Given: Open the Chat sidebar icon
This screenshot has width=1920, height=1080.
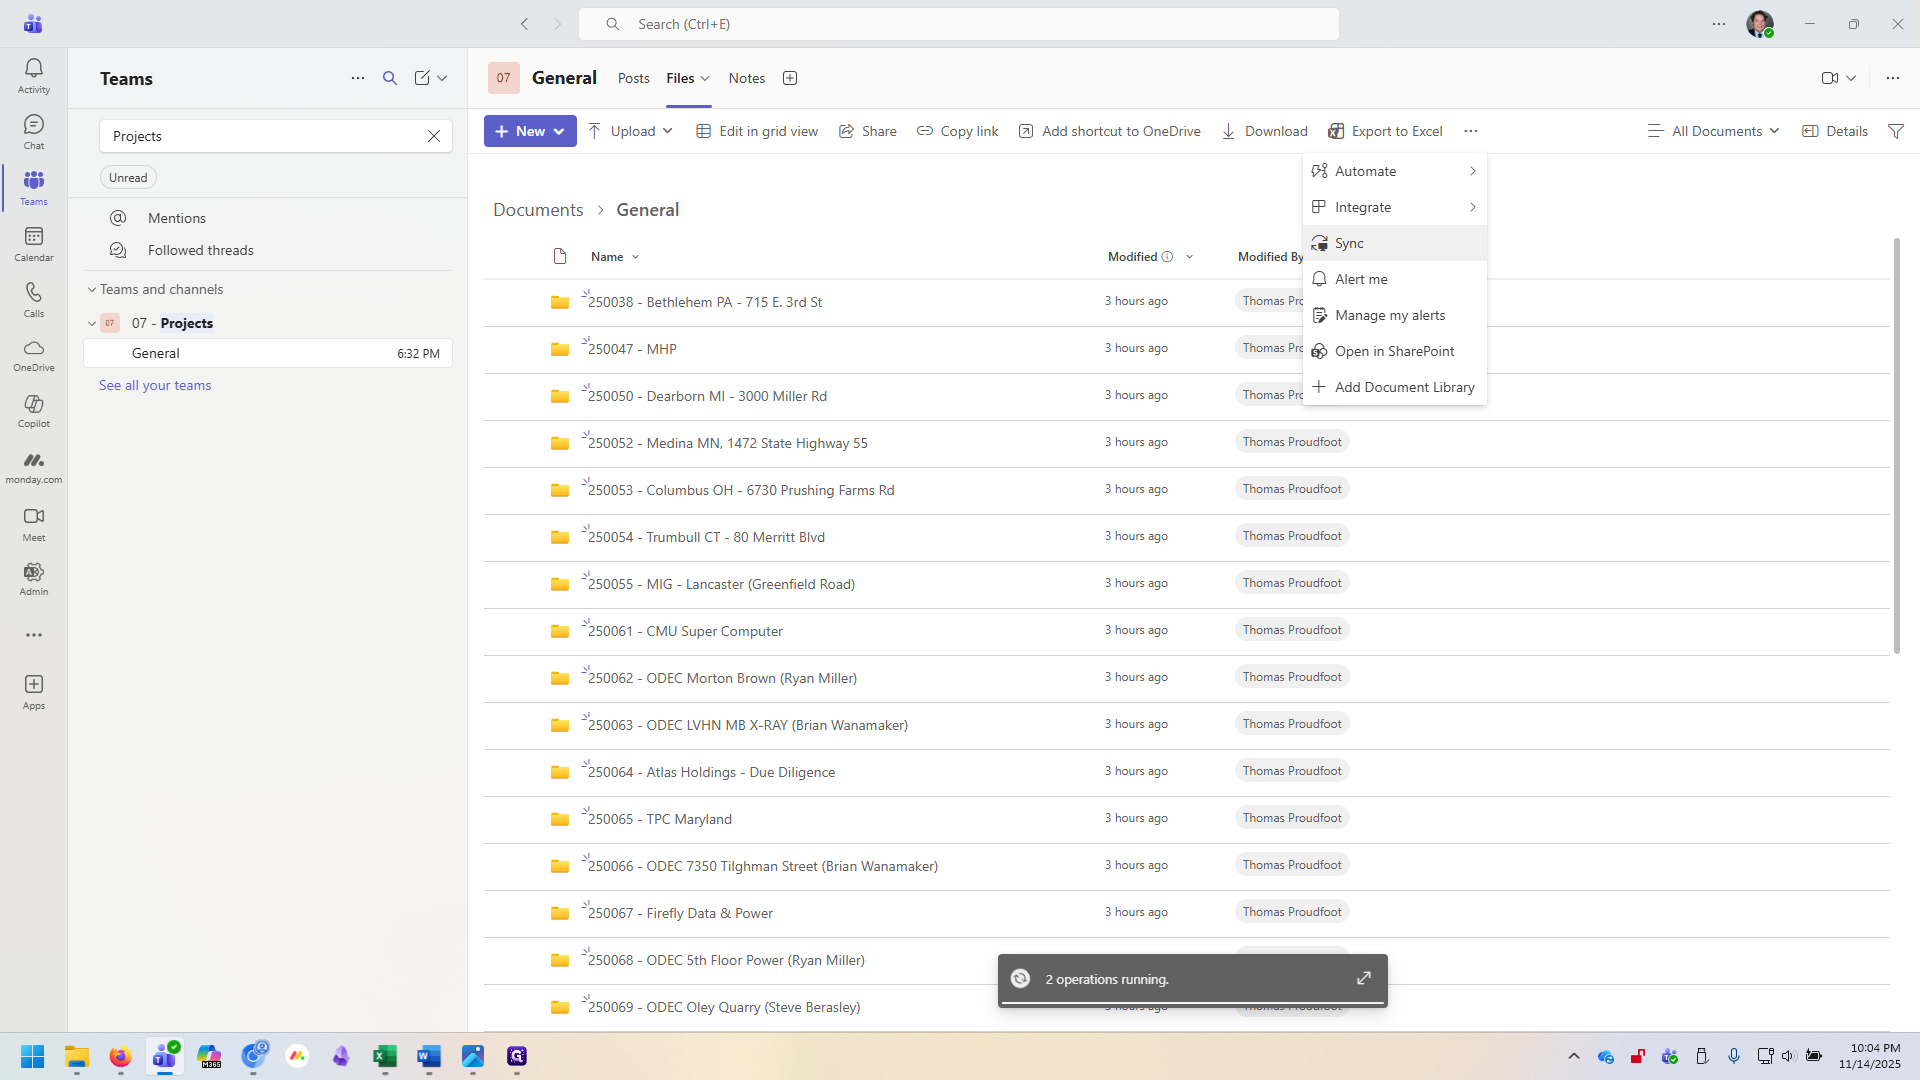Looking at the screenshot, I should tap(33, 131).
